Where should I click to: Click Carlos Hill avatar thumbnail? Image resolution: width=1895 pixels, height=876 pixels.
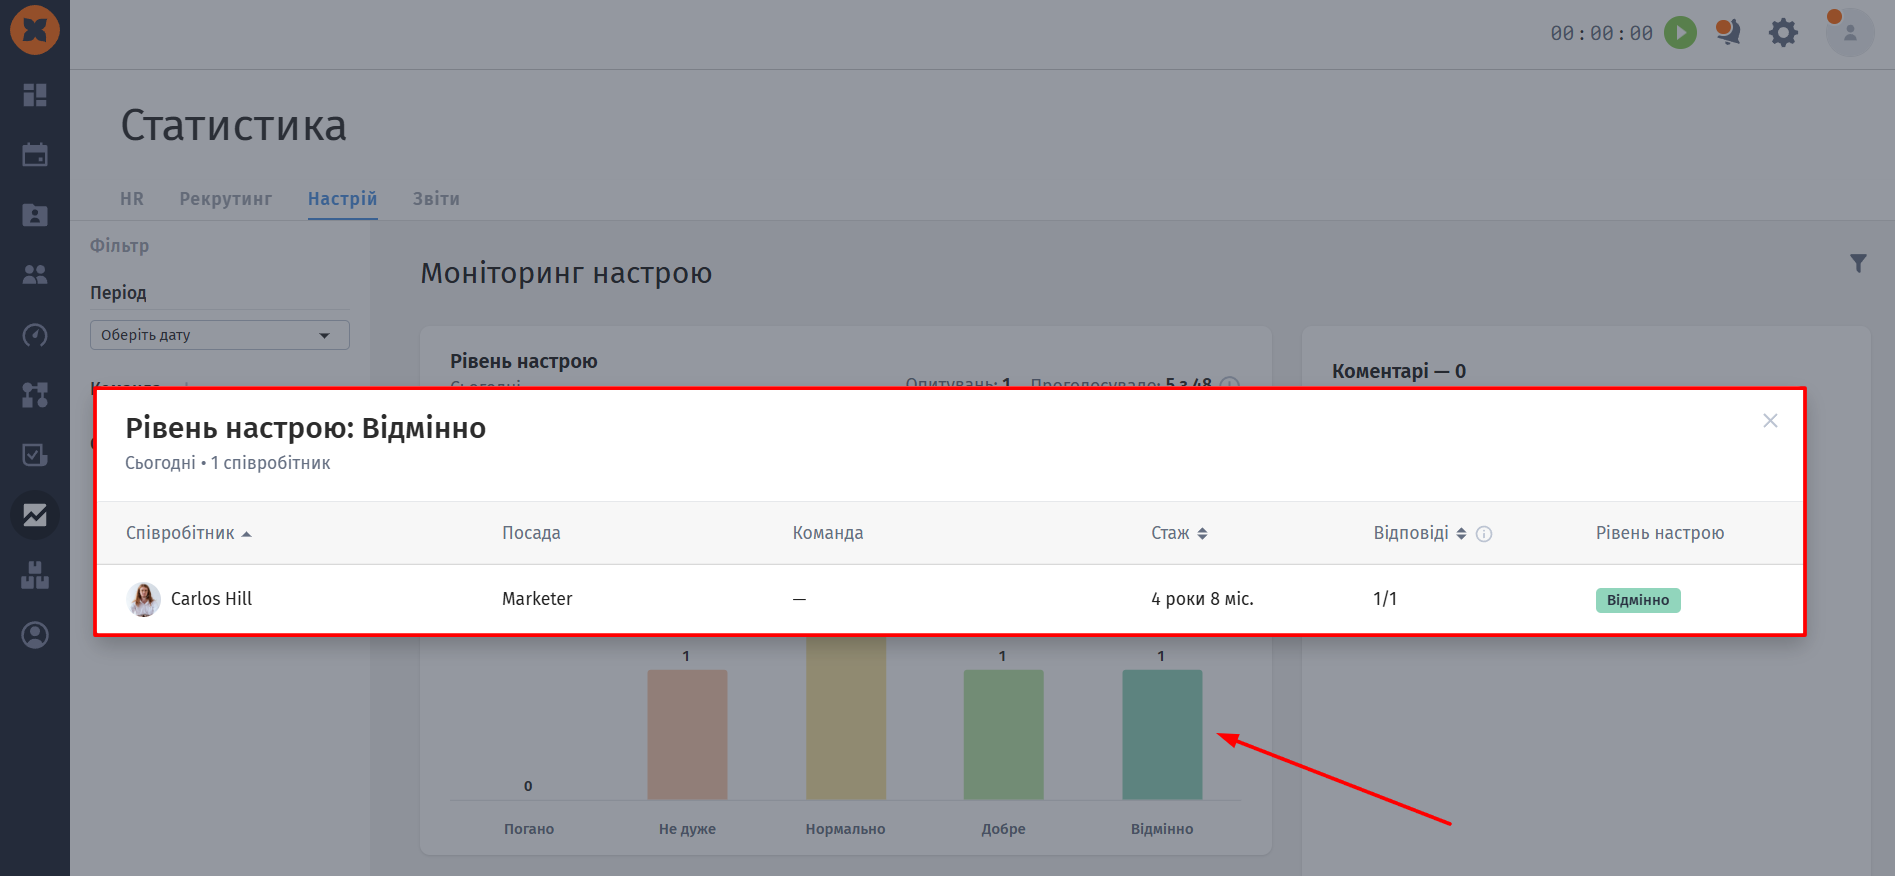pos(144,599)
